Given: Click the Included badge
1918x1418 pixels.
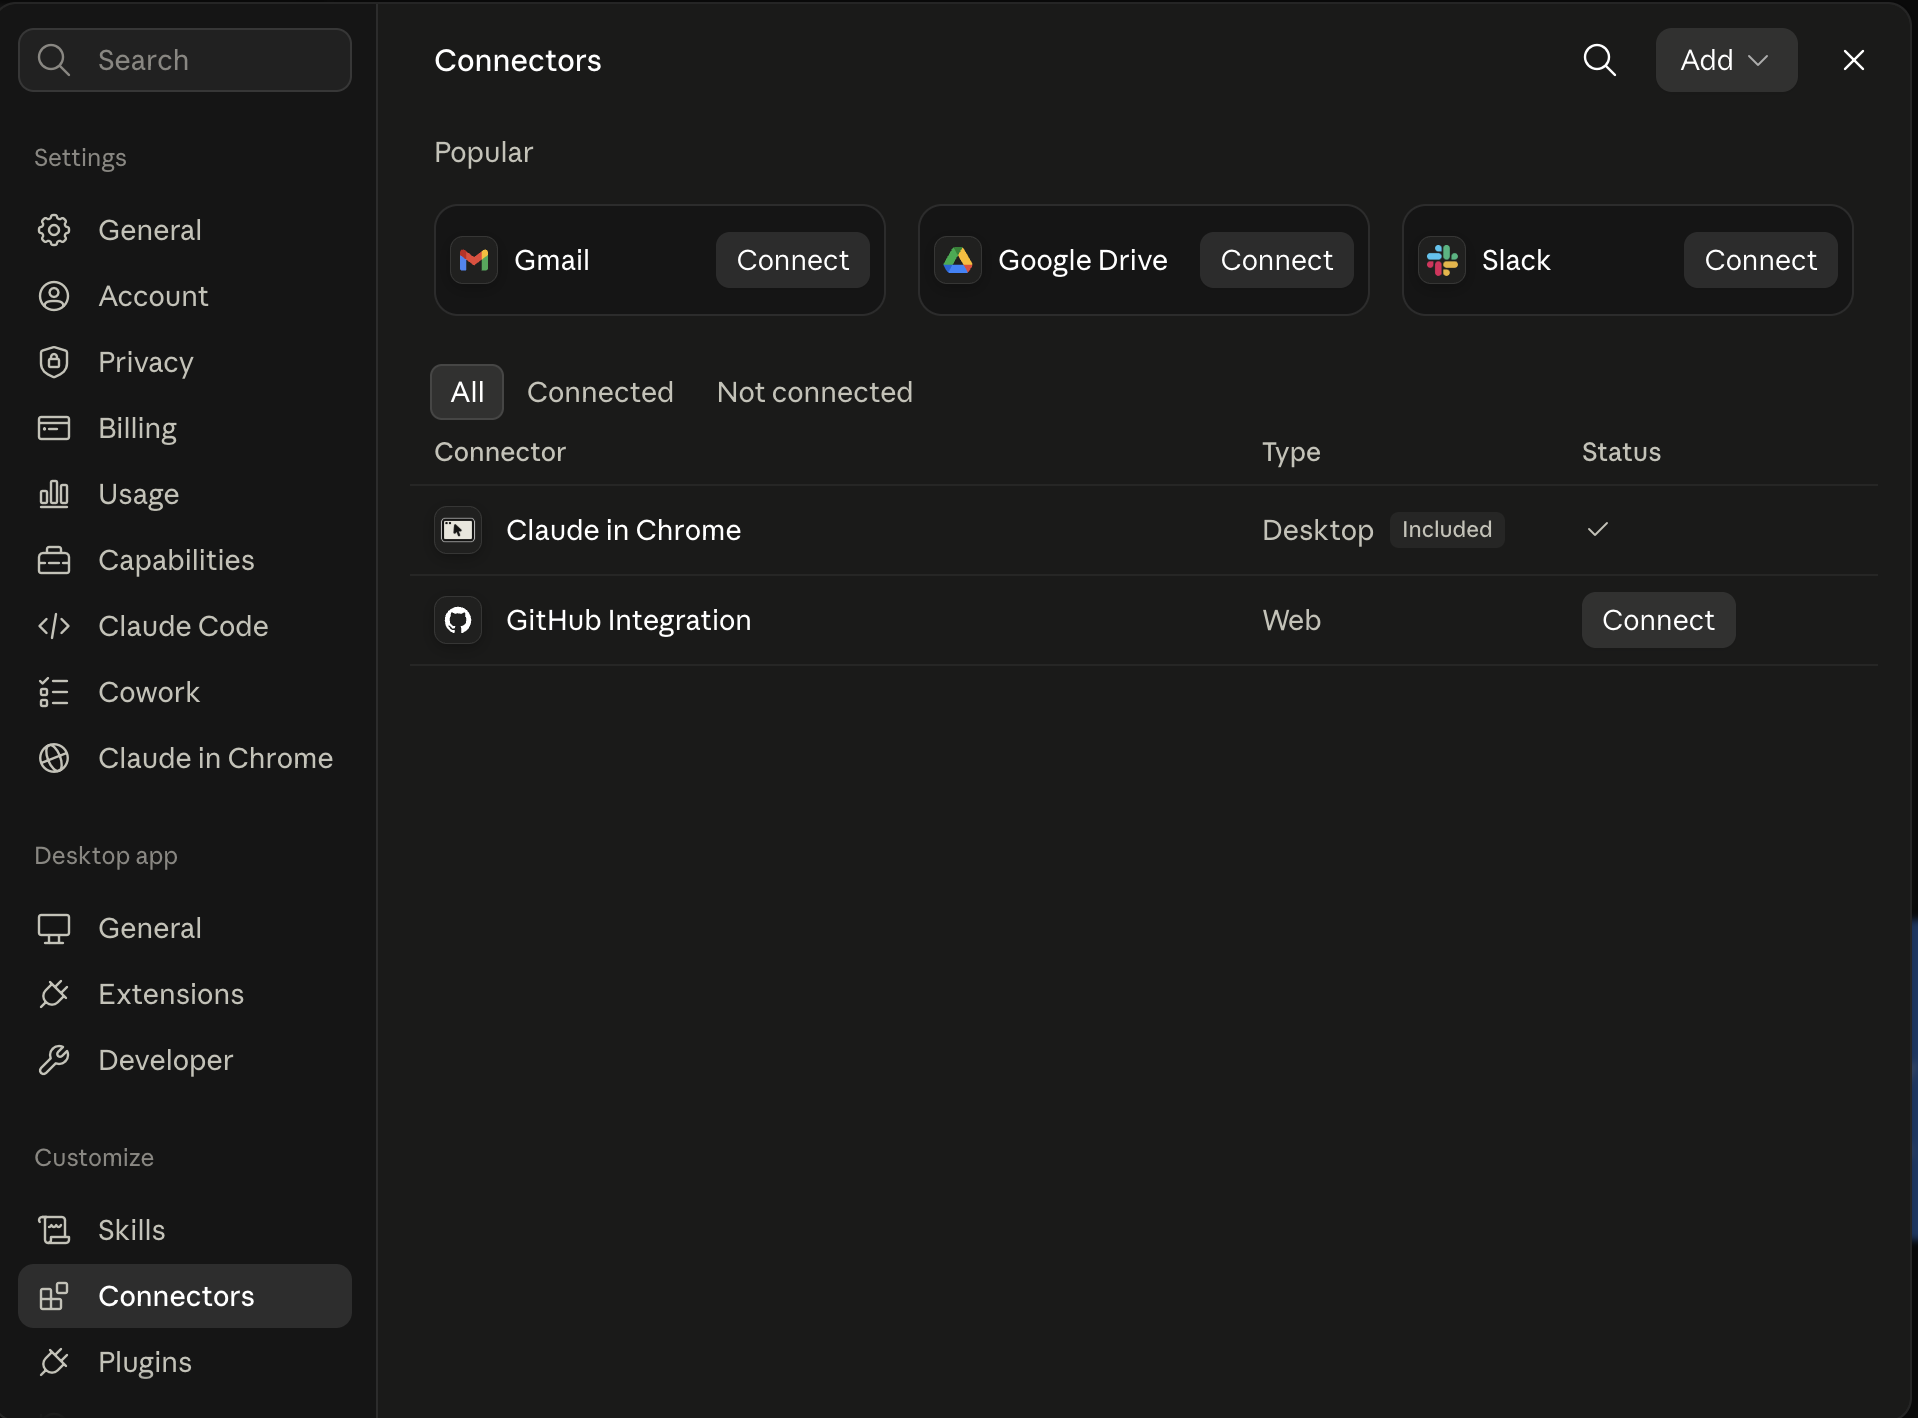Looking at the screenshot, I should tap(1447, 529).
